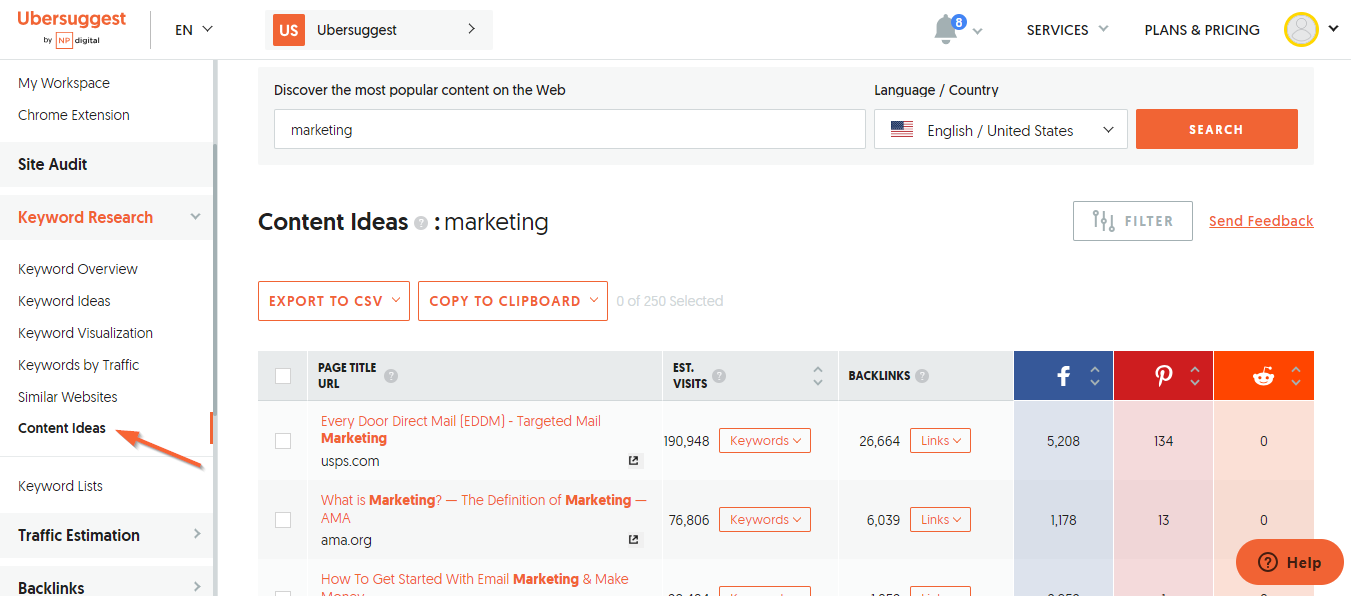The width and height of the screenshot is (1351, 596).
Task: Click the usps.com URL text
Action: coord(350,461)
